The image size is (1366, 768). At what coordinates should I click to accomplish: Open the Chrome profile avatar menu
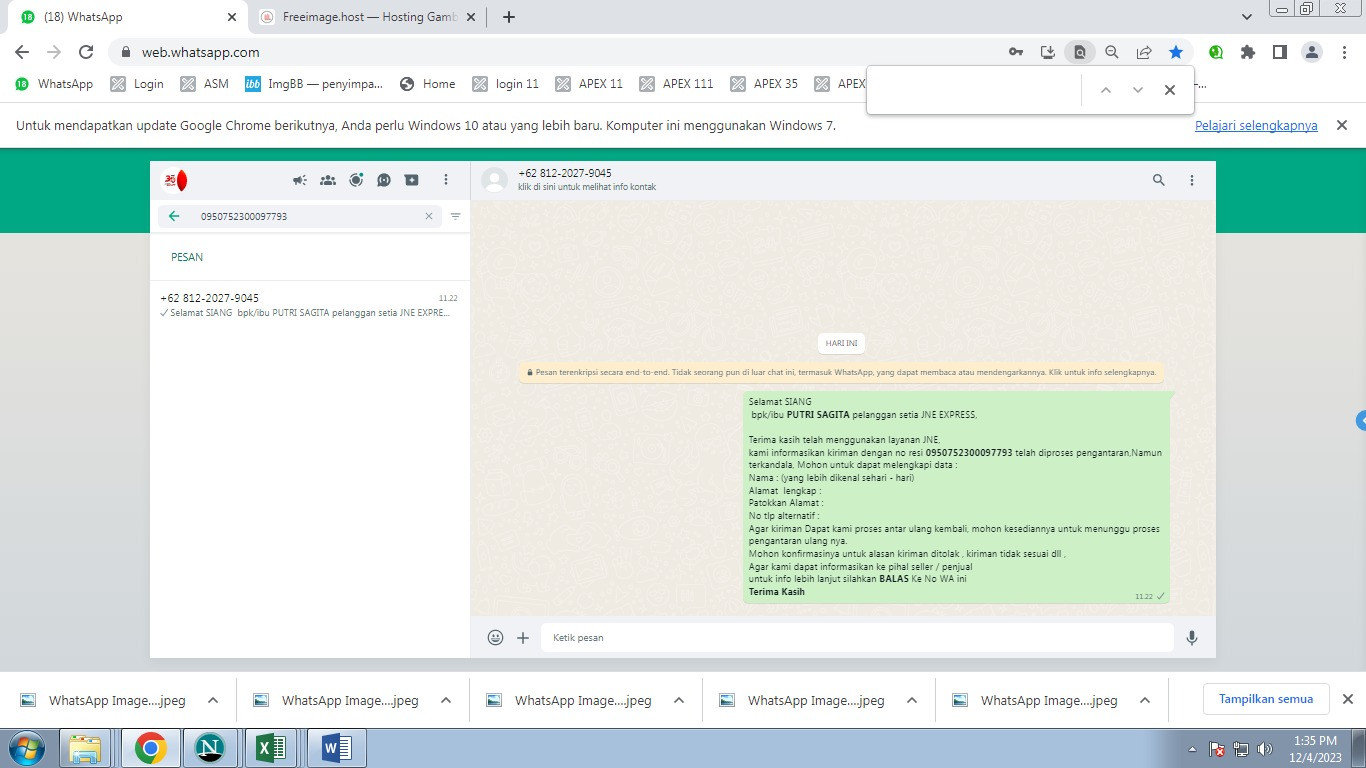tap(1312, 52)
